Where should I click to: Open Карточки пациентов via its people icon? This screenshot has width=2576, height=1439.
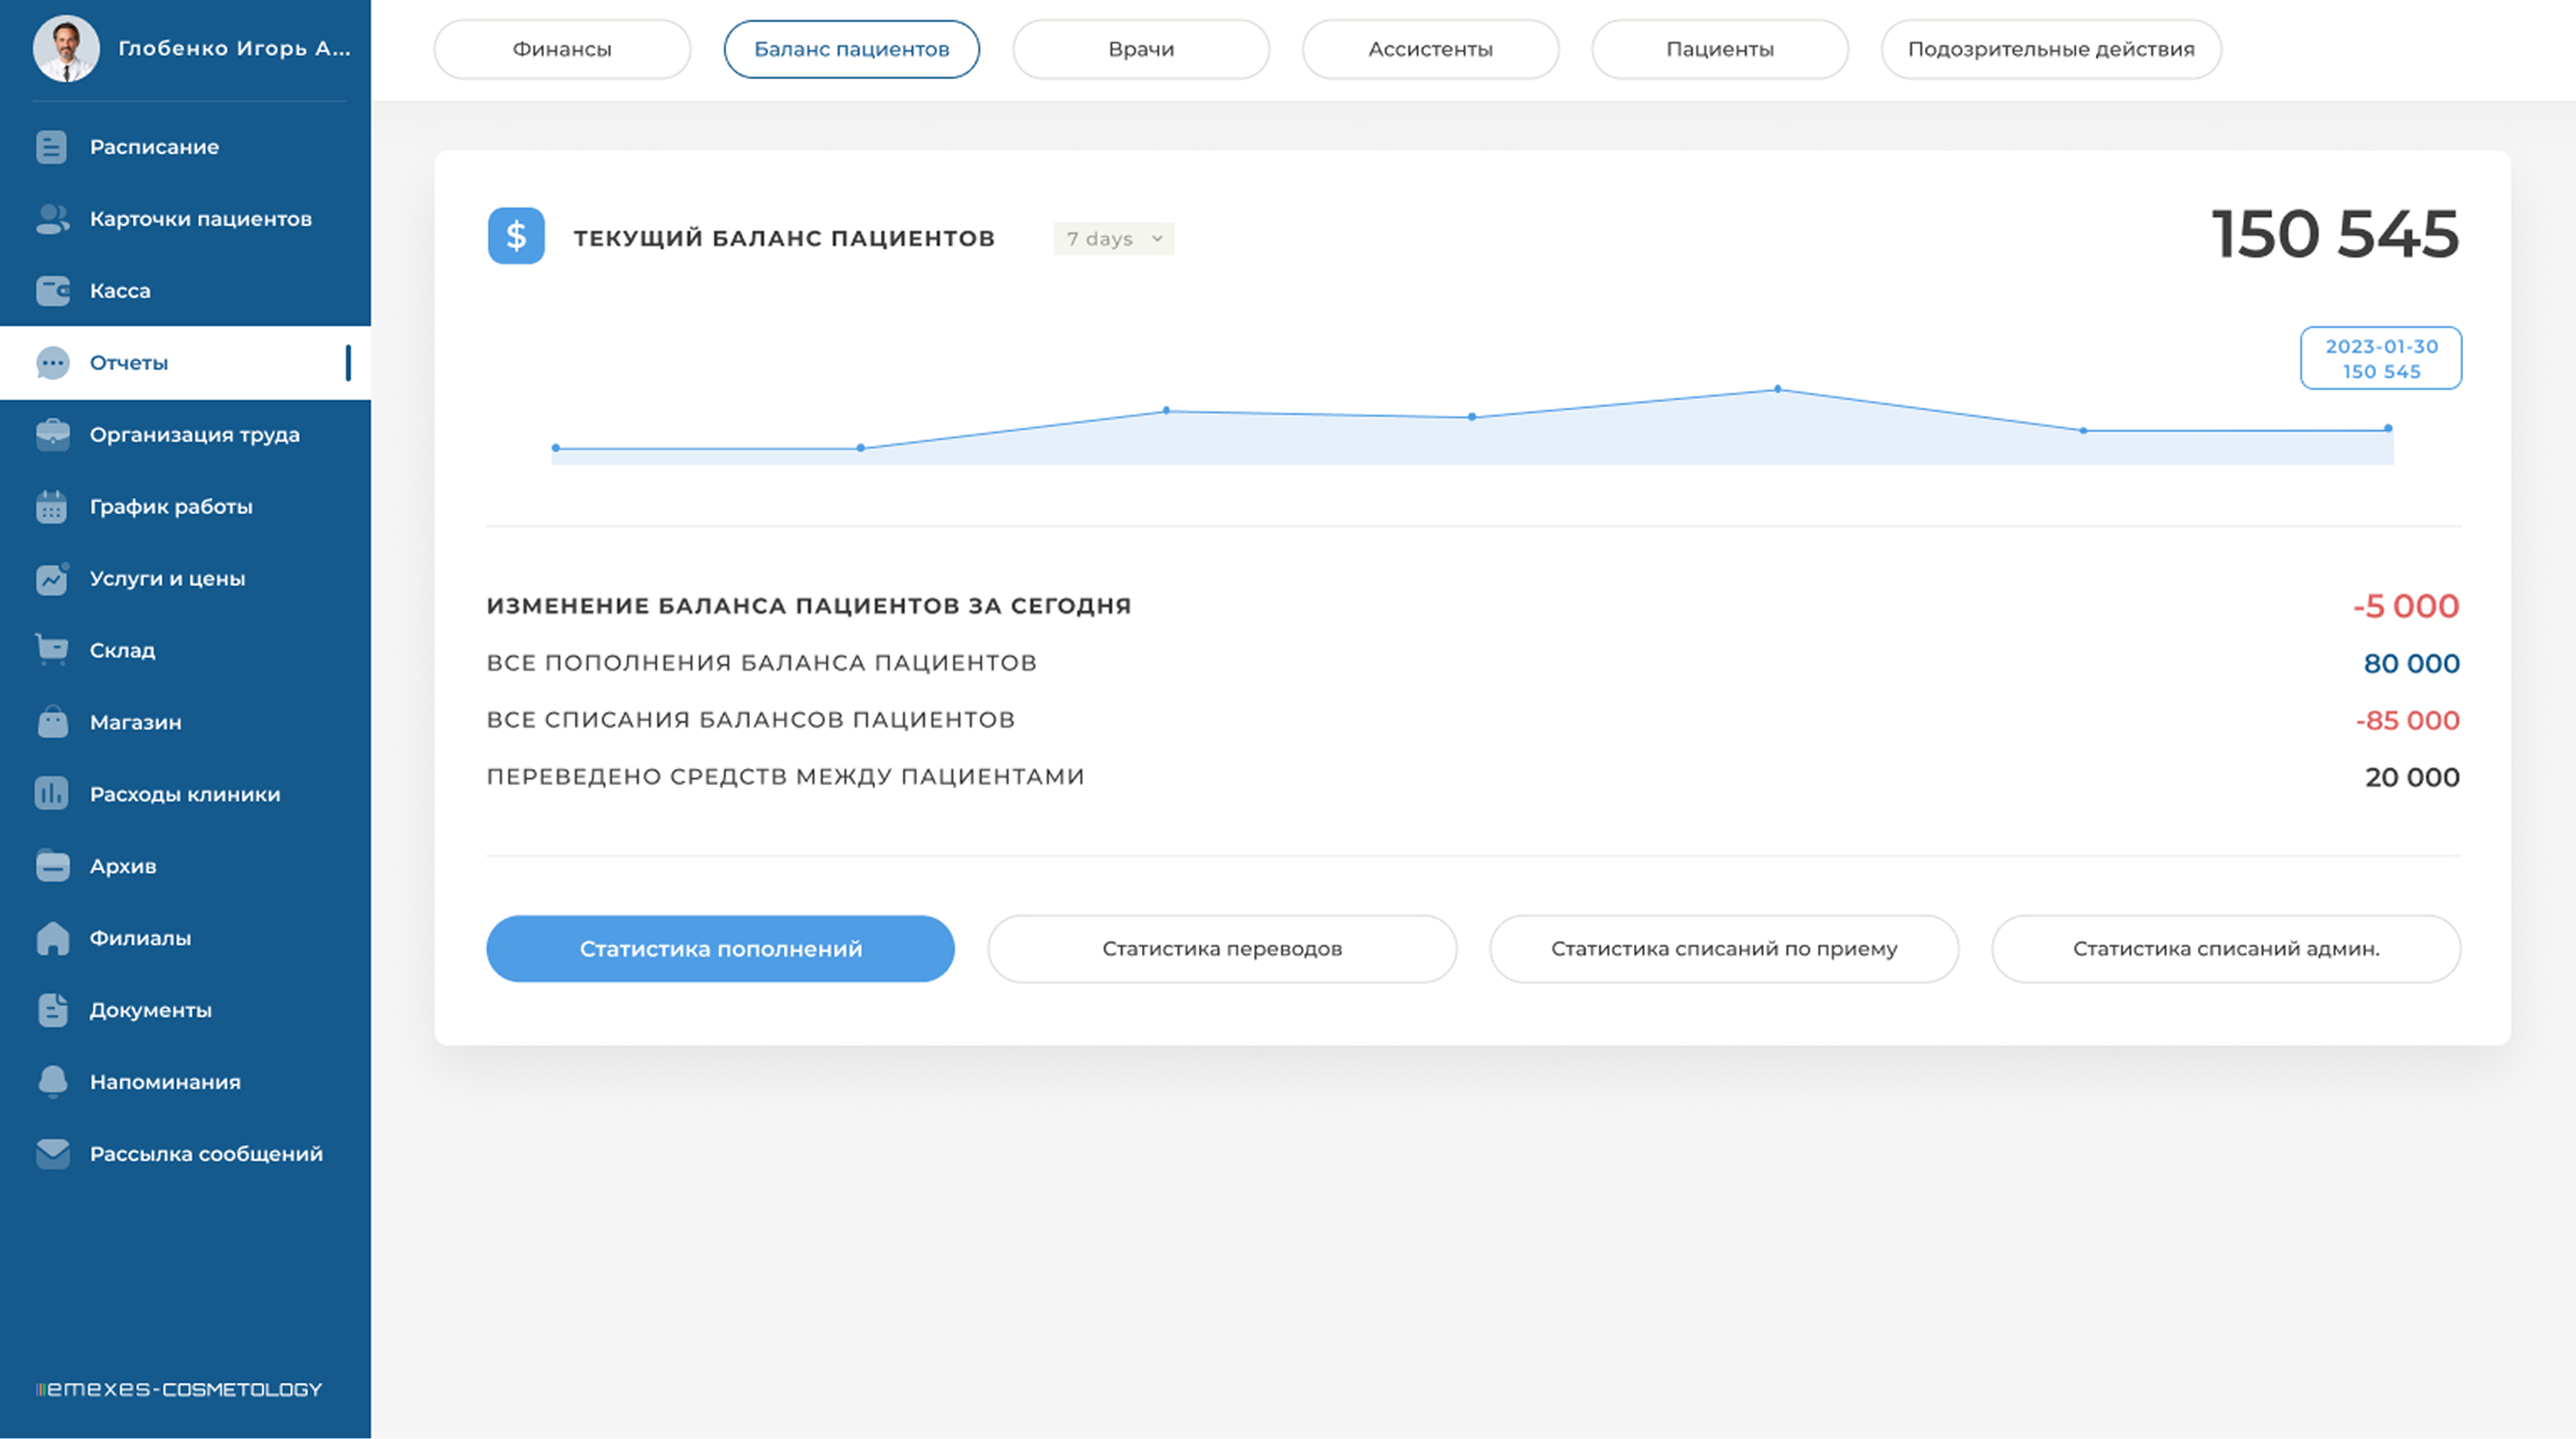pyautogui.click(x=51, y=219)
